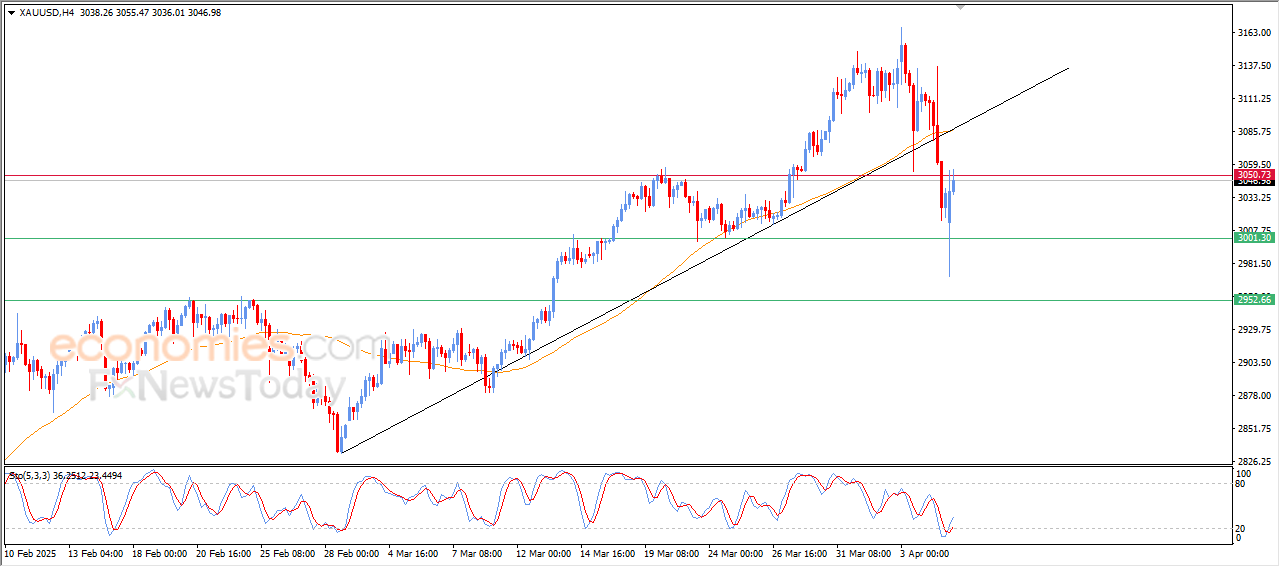Click the 10 Feb 2025 date label
Viewport: 1280px width, 567px height.
point(29,552)
